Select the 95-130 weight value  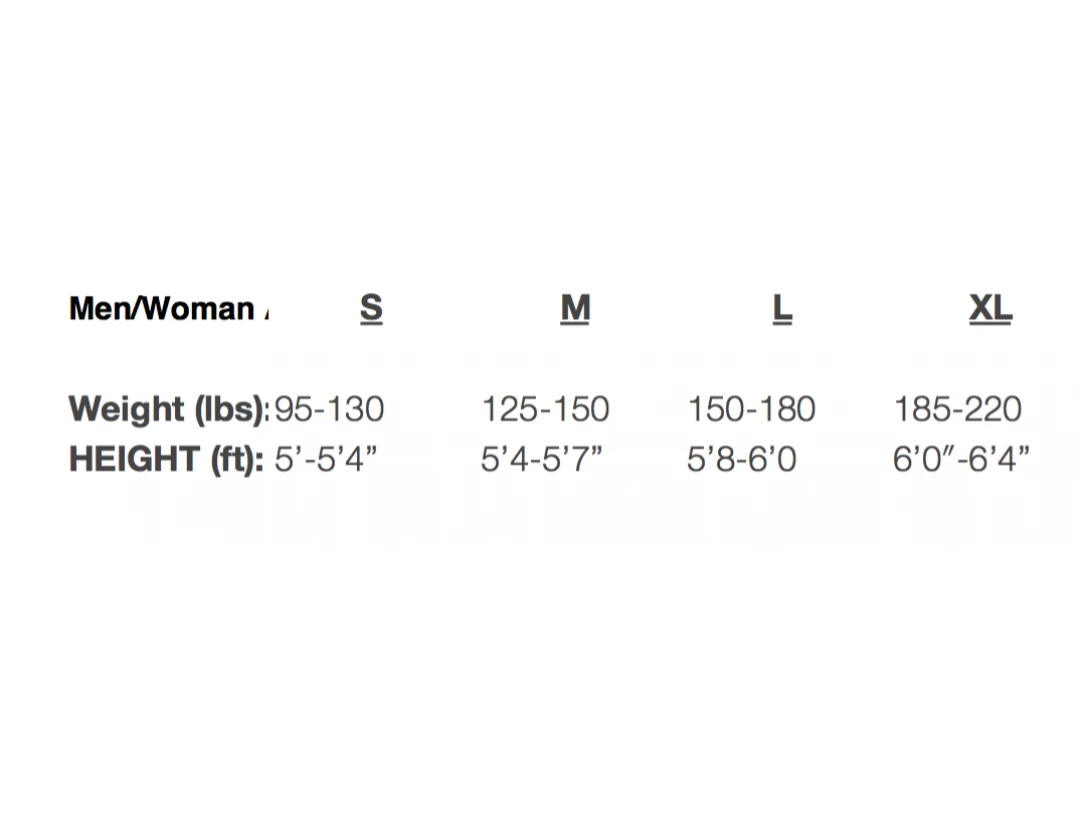click(x=329, y=409)
